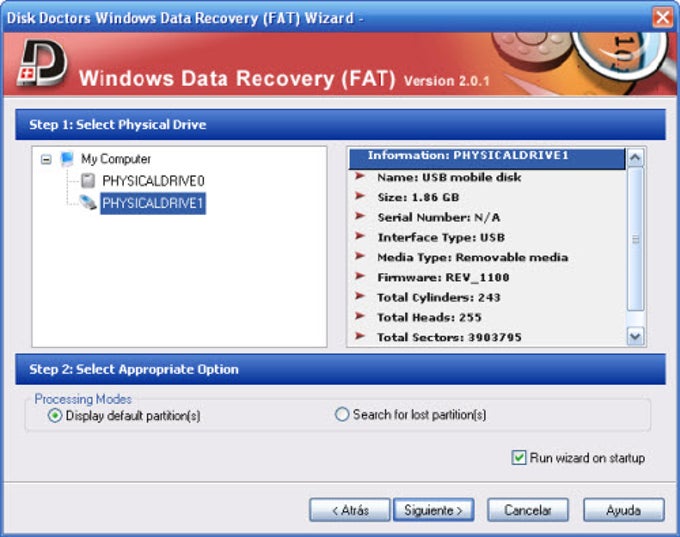Toggle Run wizard on startup checkbox
Screen dimensions: 680x537
(x=519, y=458)
